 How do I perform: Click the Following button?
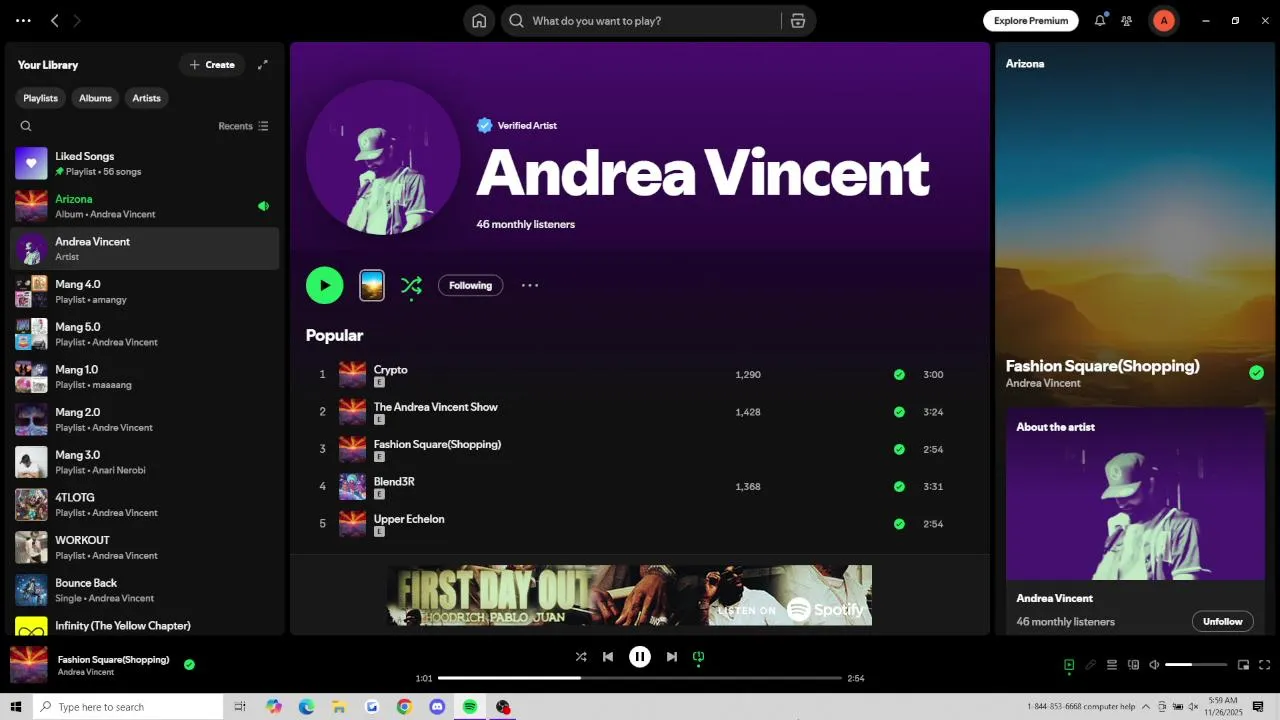click(470, 286)
